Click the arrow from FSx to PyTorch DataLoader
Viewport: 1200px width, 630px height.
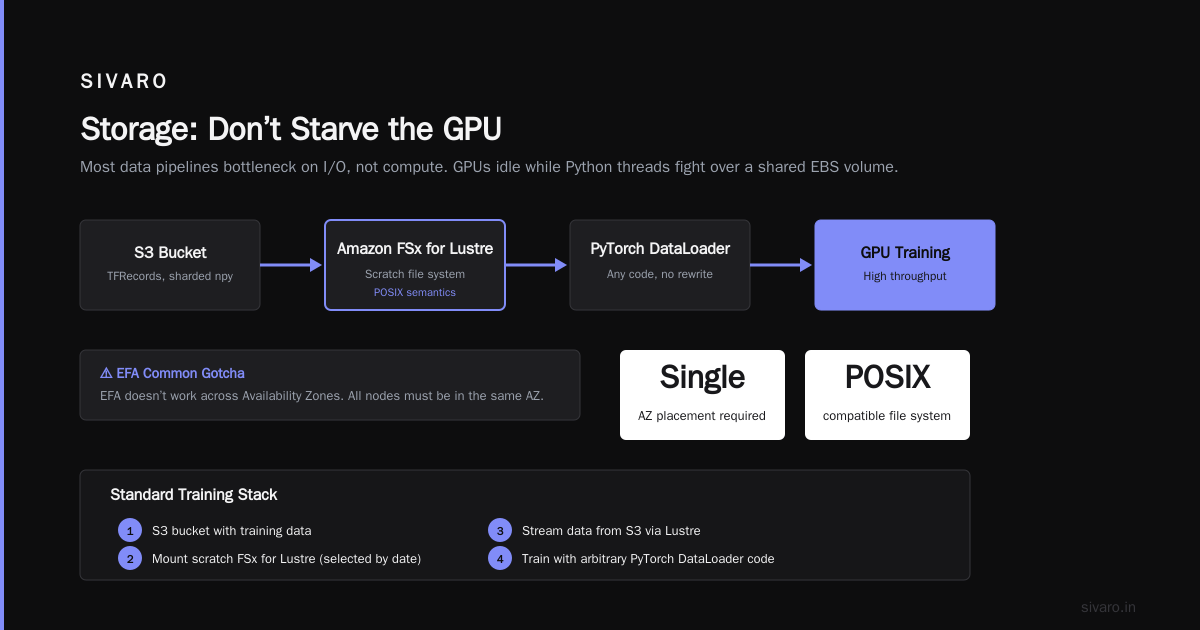537,265
